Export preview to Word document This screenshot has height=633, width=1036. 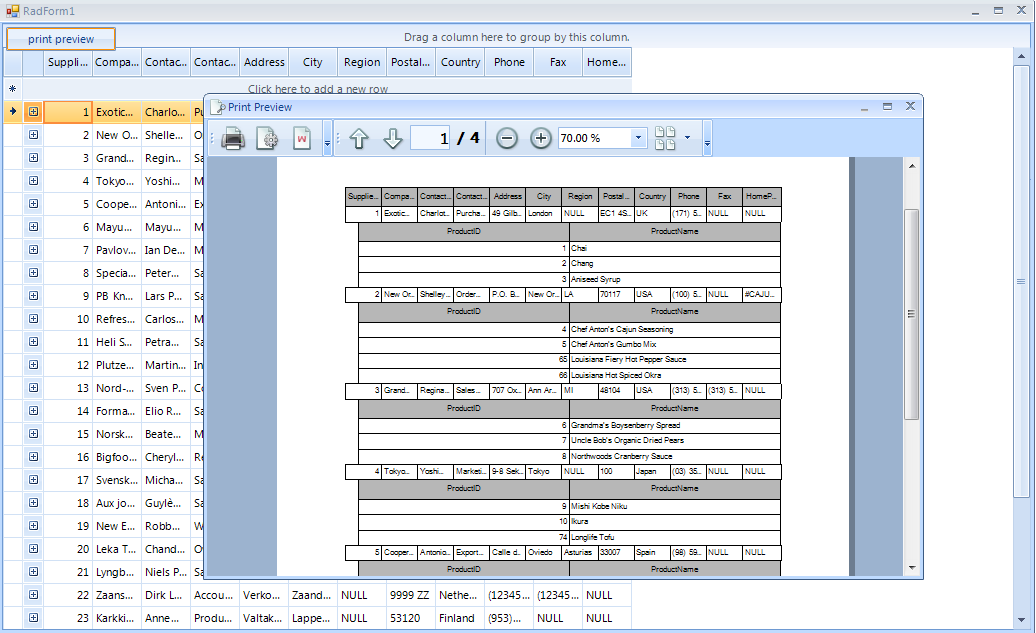[300, 138]
